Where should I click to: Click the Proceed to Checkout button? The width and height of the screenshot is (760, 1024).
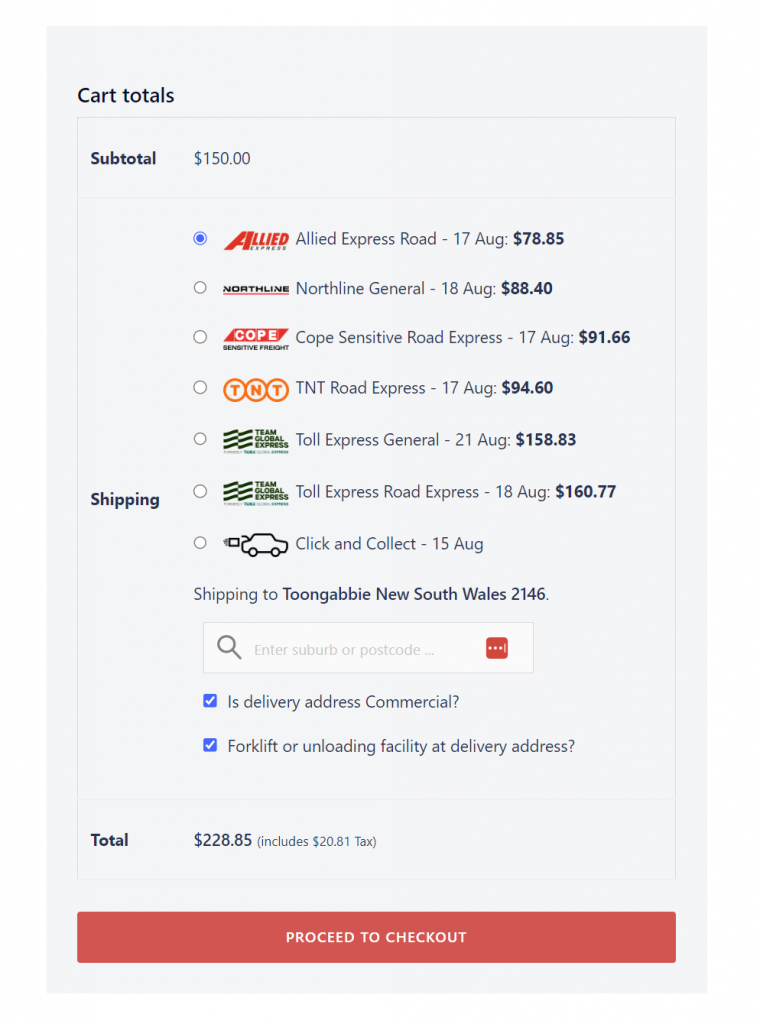(376, 937)
